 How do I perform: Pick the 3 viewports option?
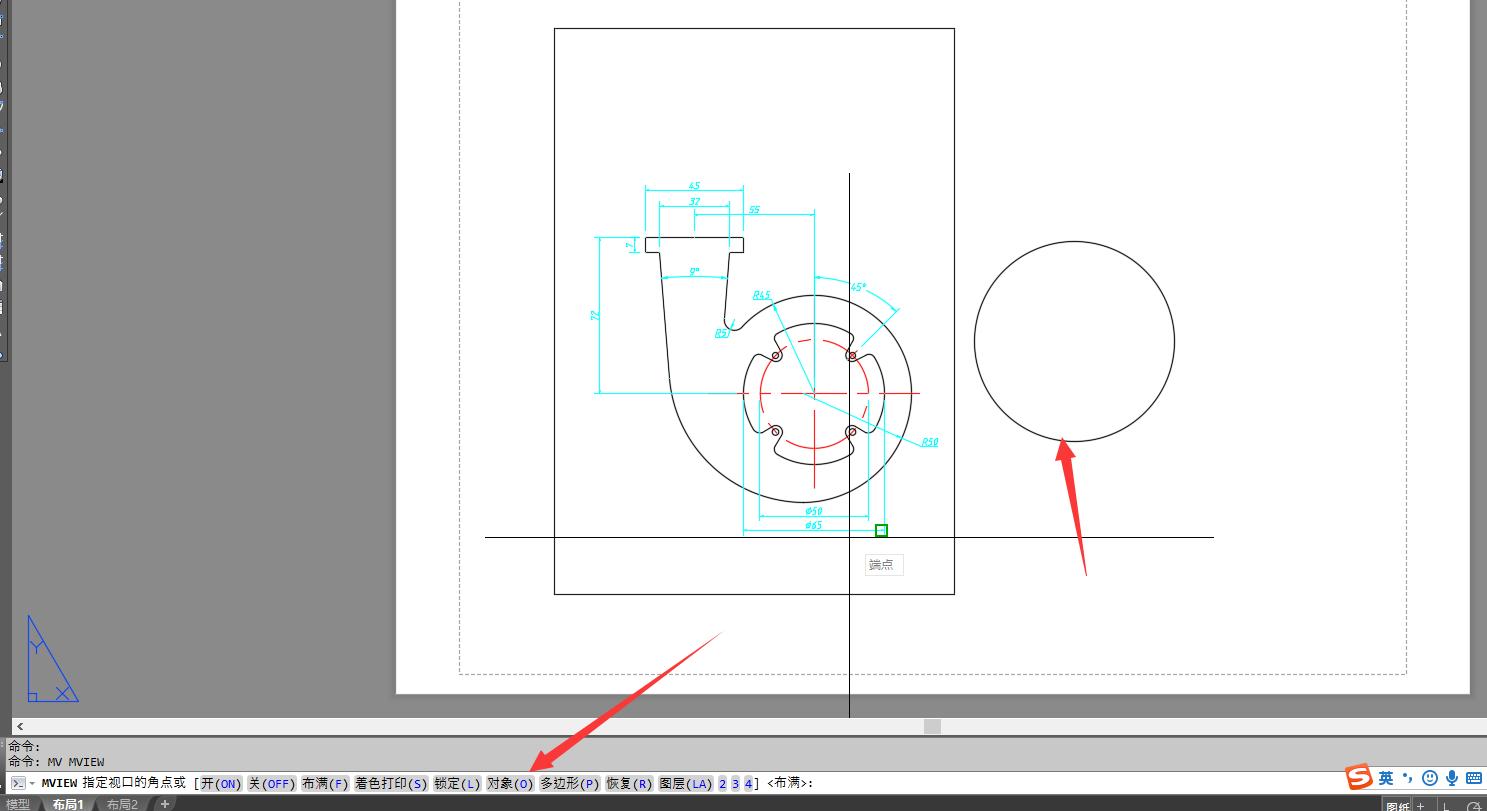(x=735, y=783)
